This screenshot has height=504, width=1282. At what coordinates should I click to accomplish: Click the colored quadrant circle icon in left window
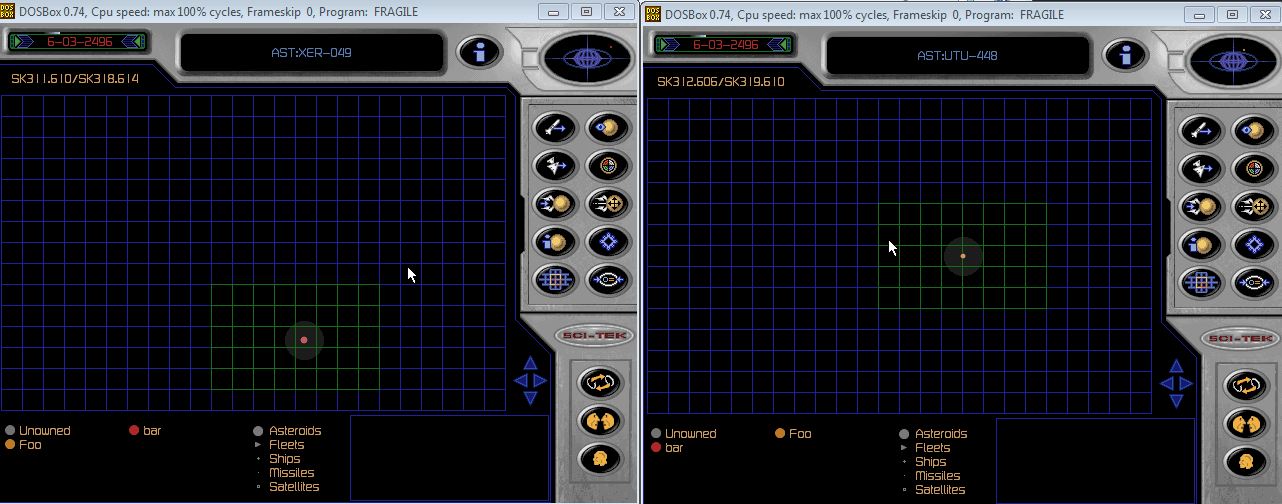pyautogui.click(x=606, y=165)
